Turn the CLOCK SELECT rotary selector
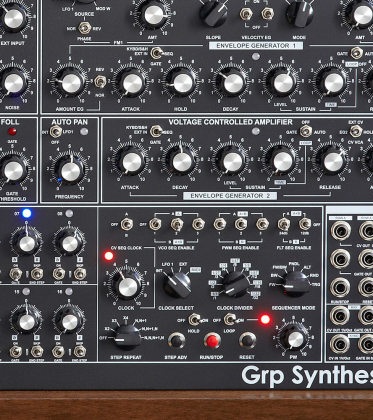373x420 pixels. [x=177, y=284]
